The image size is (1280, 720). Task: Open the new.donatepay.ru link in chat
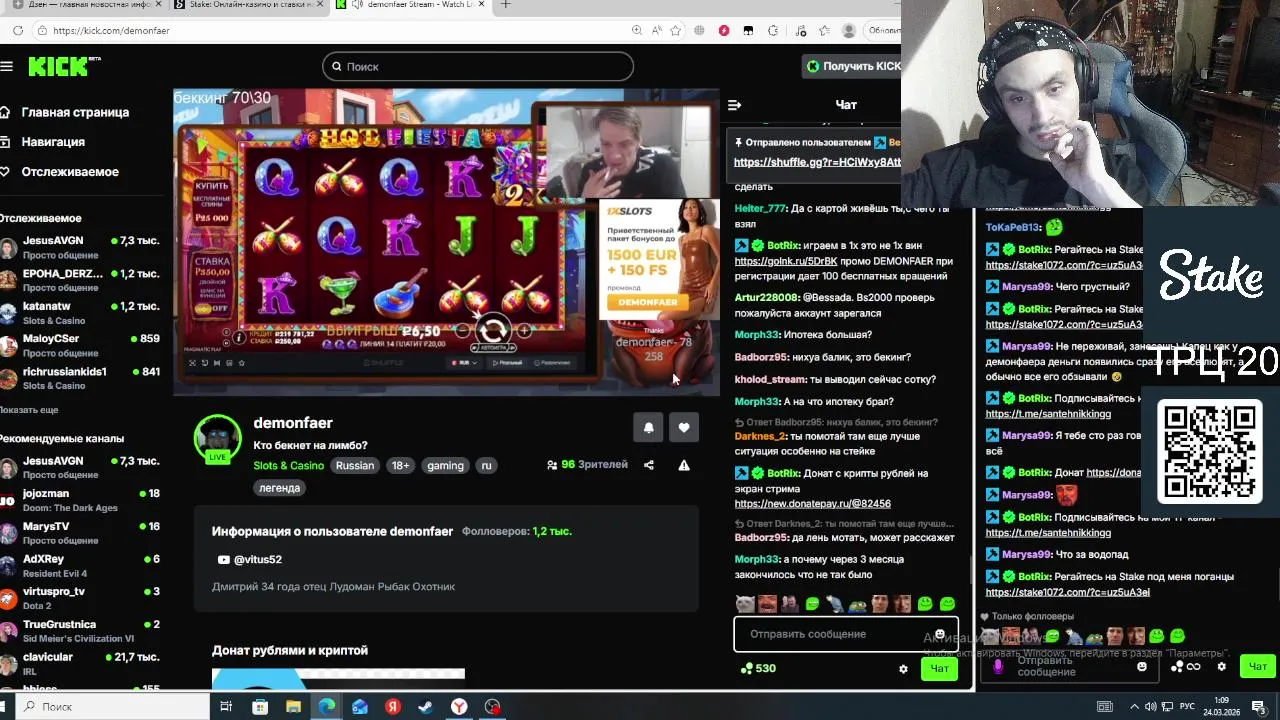(812, 504)
